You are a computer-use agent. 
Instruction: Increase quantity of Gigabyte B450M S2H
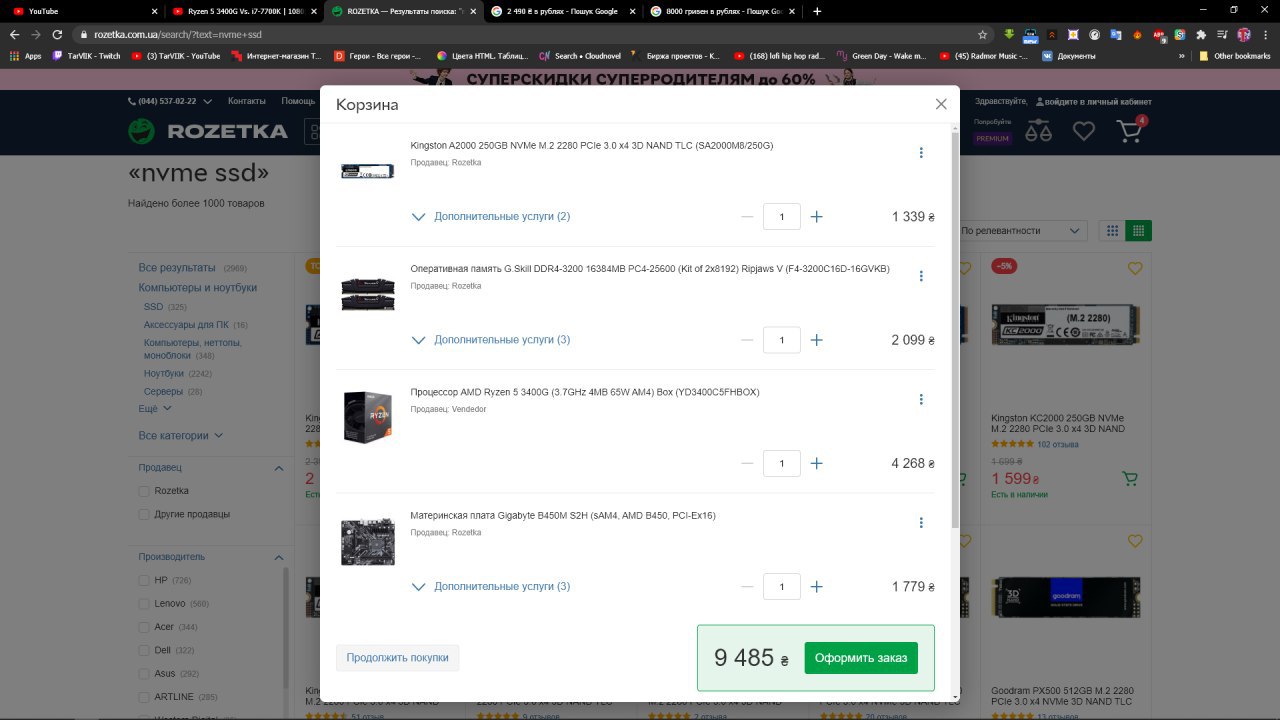817,587
